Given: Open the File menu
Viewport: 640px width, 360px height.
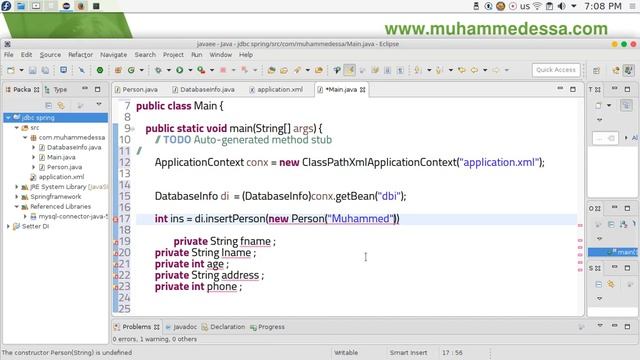Looking at the screenshot, I should [x=9, y=55].
